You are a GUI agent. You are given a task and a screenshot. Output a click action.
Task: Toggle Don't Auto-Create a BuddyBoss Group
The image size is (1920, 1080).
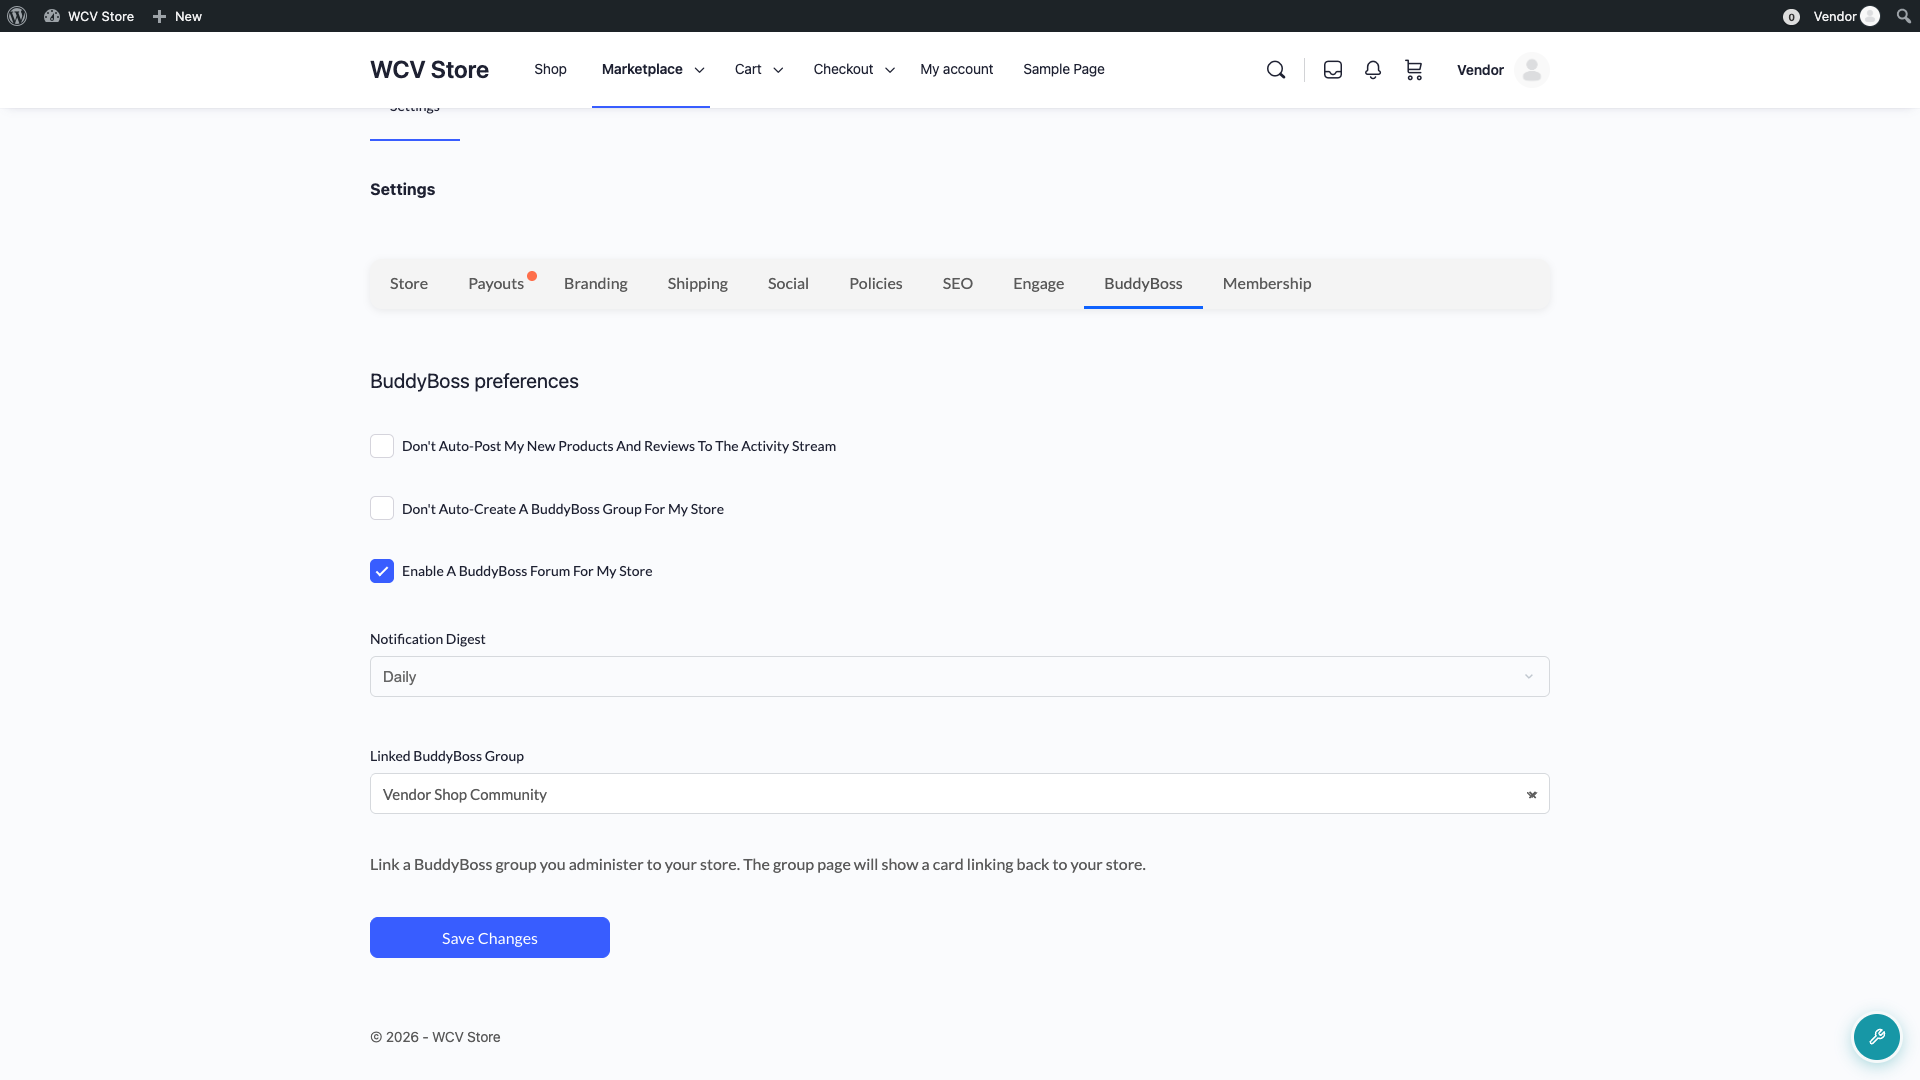382,508
